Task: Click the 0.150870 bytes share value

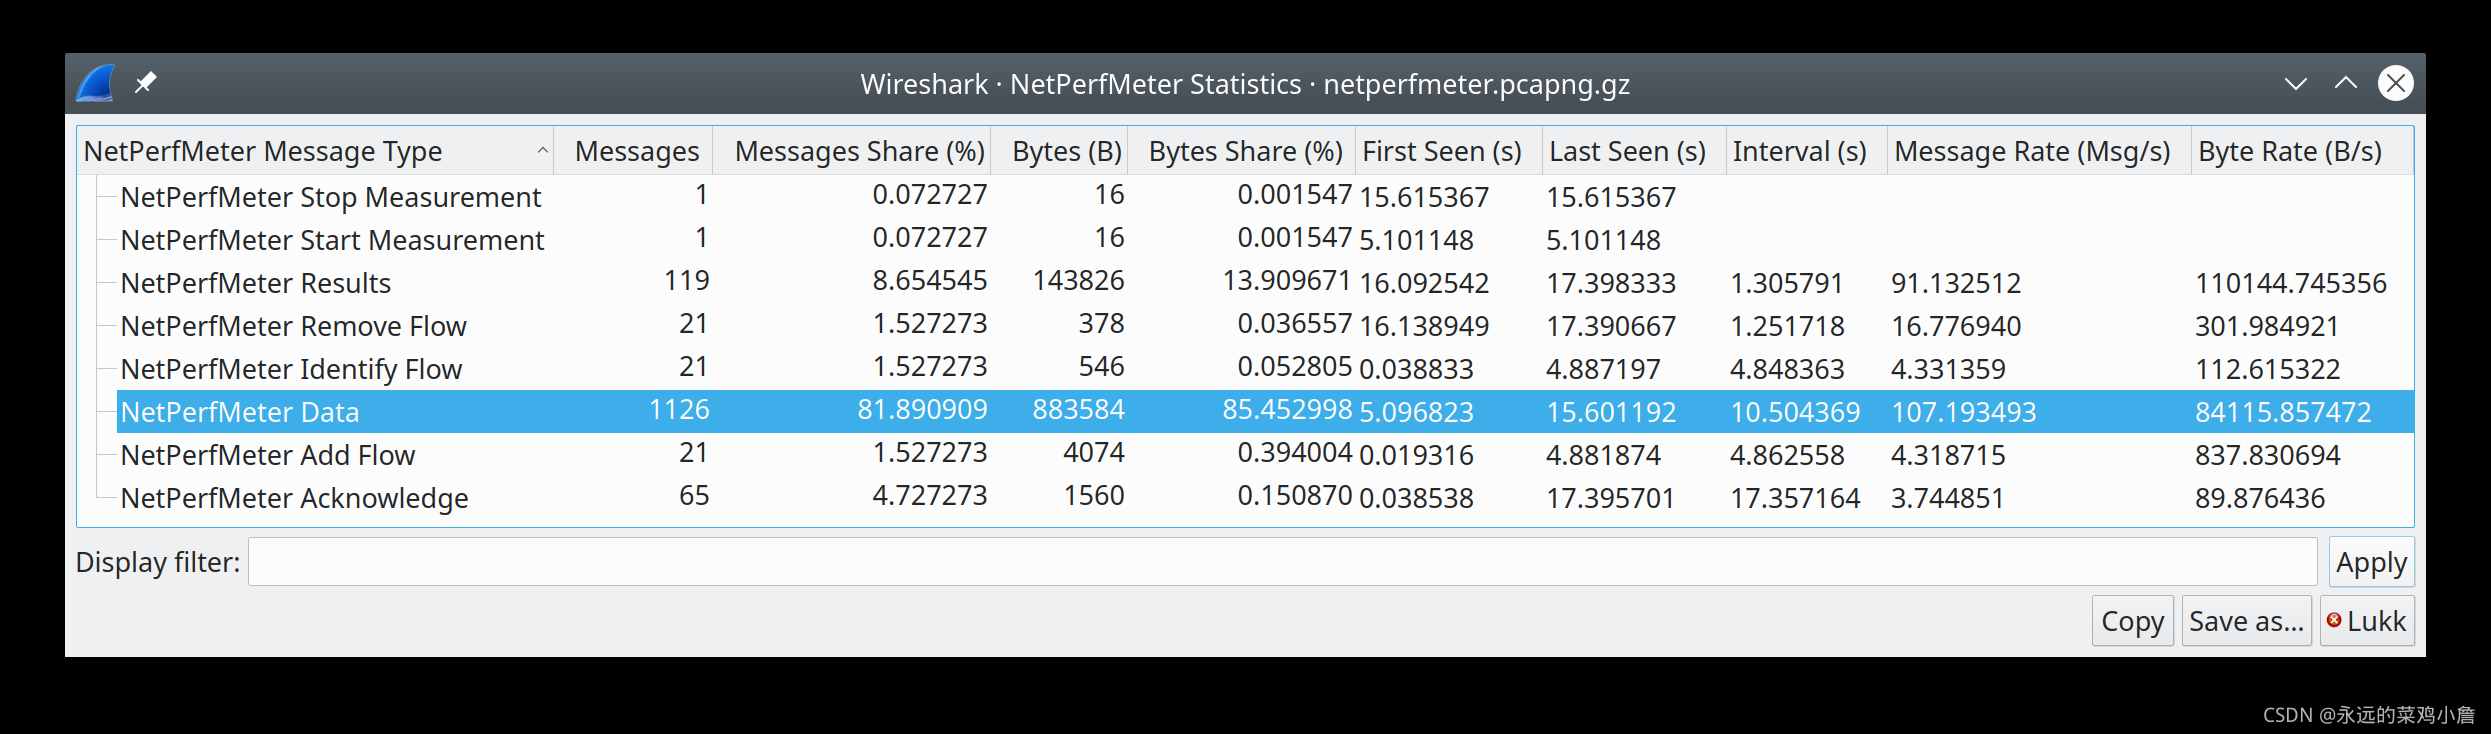Action: point(1295,495)
